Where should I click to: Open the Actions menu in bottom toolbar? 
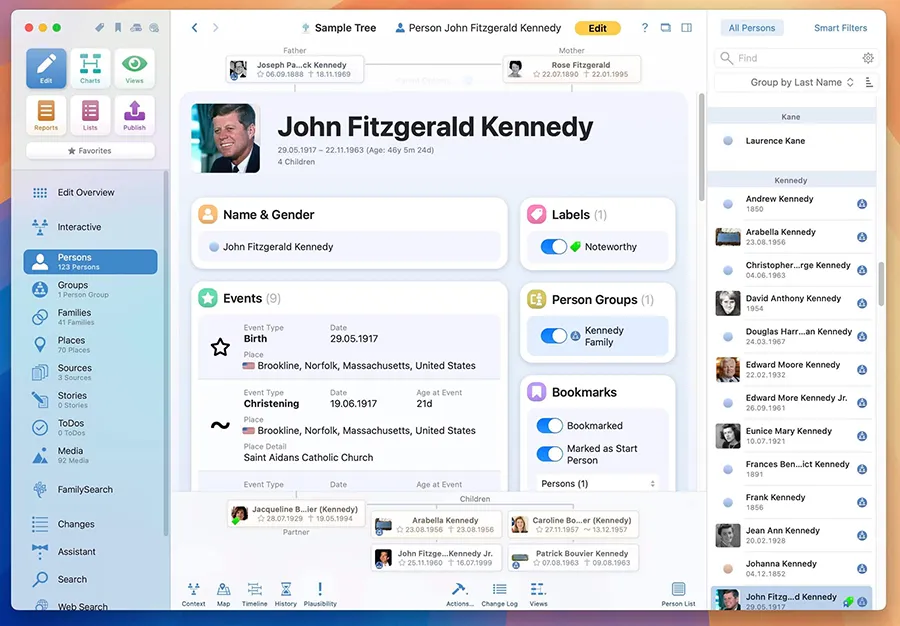[460, 593]
